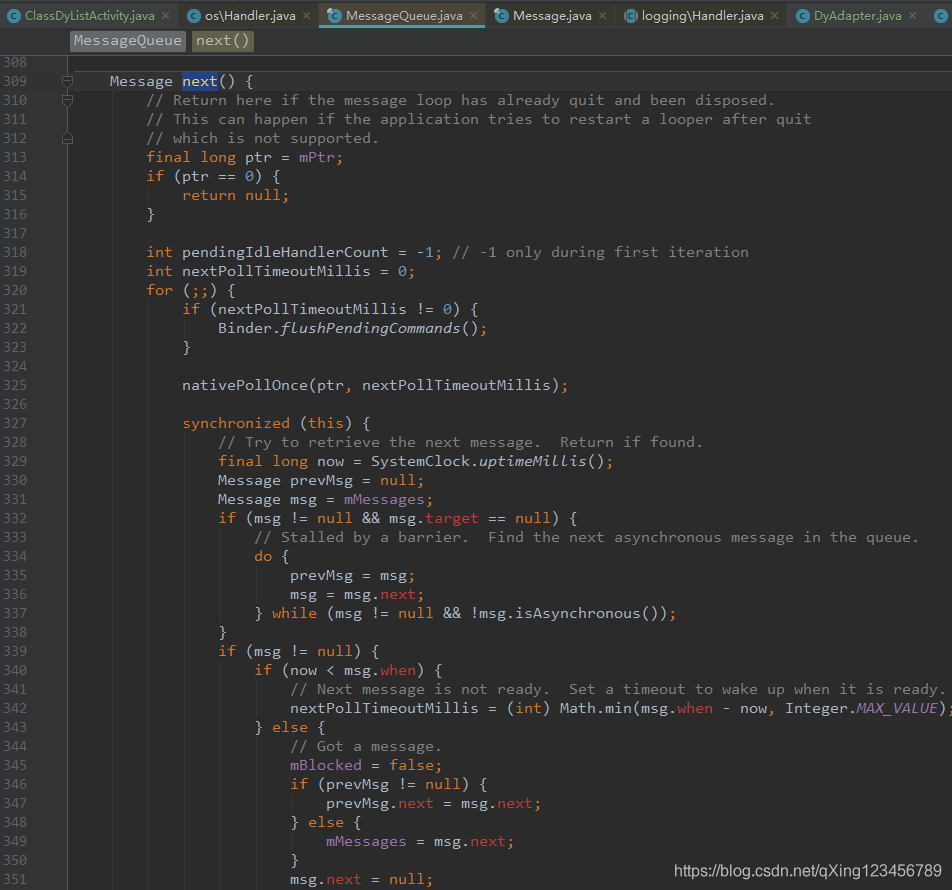The height and width of the screenshot is (890, 952).
Task: Click the next() breadcrumb
Action: 223,41
